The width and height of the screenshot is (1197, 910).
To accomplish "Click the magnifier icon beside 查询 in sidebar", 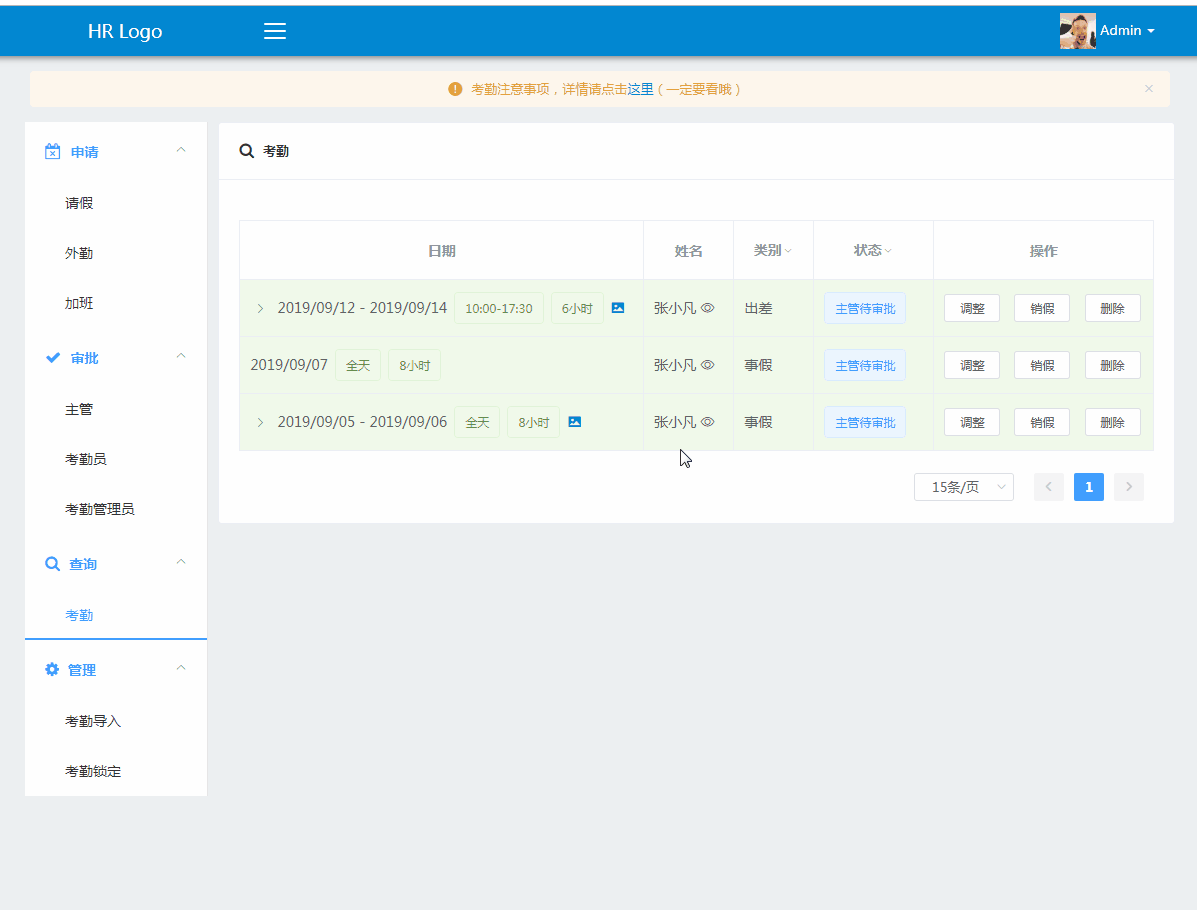I will coord(53,564).
